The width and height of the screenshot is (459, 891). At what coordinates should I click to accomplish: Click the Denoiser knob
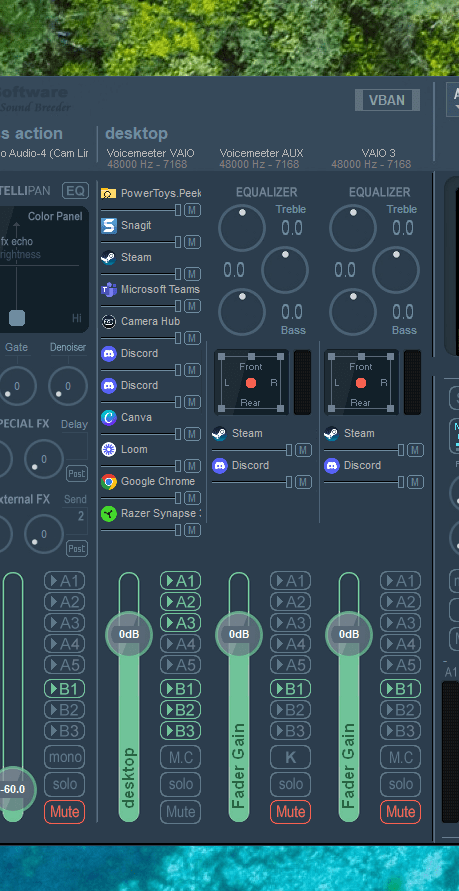point(68,386)
